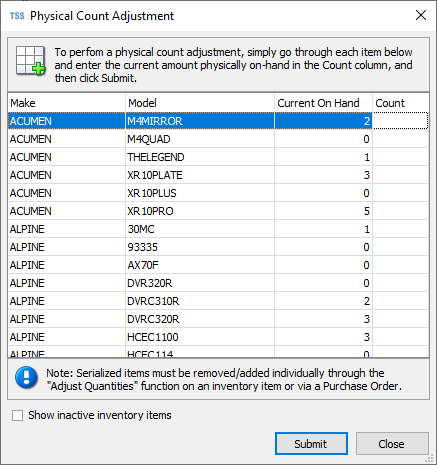This screenshot has height=465, width=437.
Task: Select the DVR320R model cell
Action: pyautogui.click(x=200, y=283)
